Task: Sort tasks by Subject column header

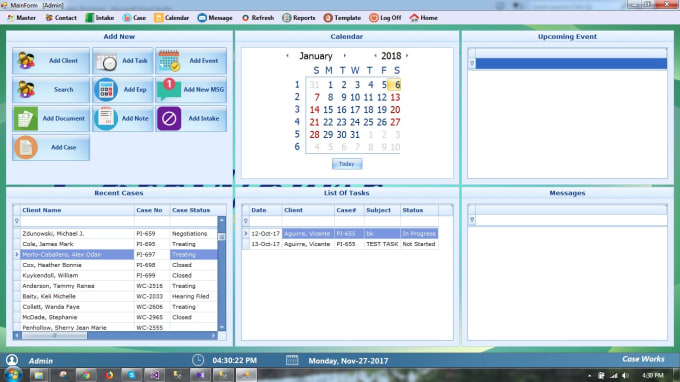Action: click(382, 210)
